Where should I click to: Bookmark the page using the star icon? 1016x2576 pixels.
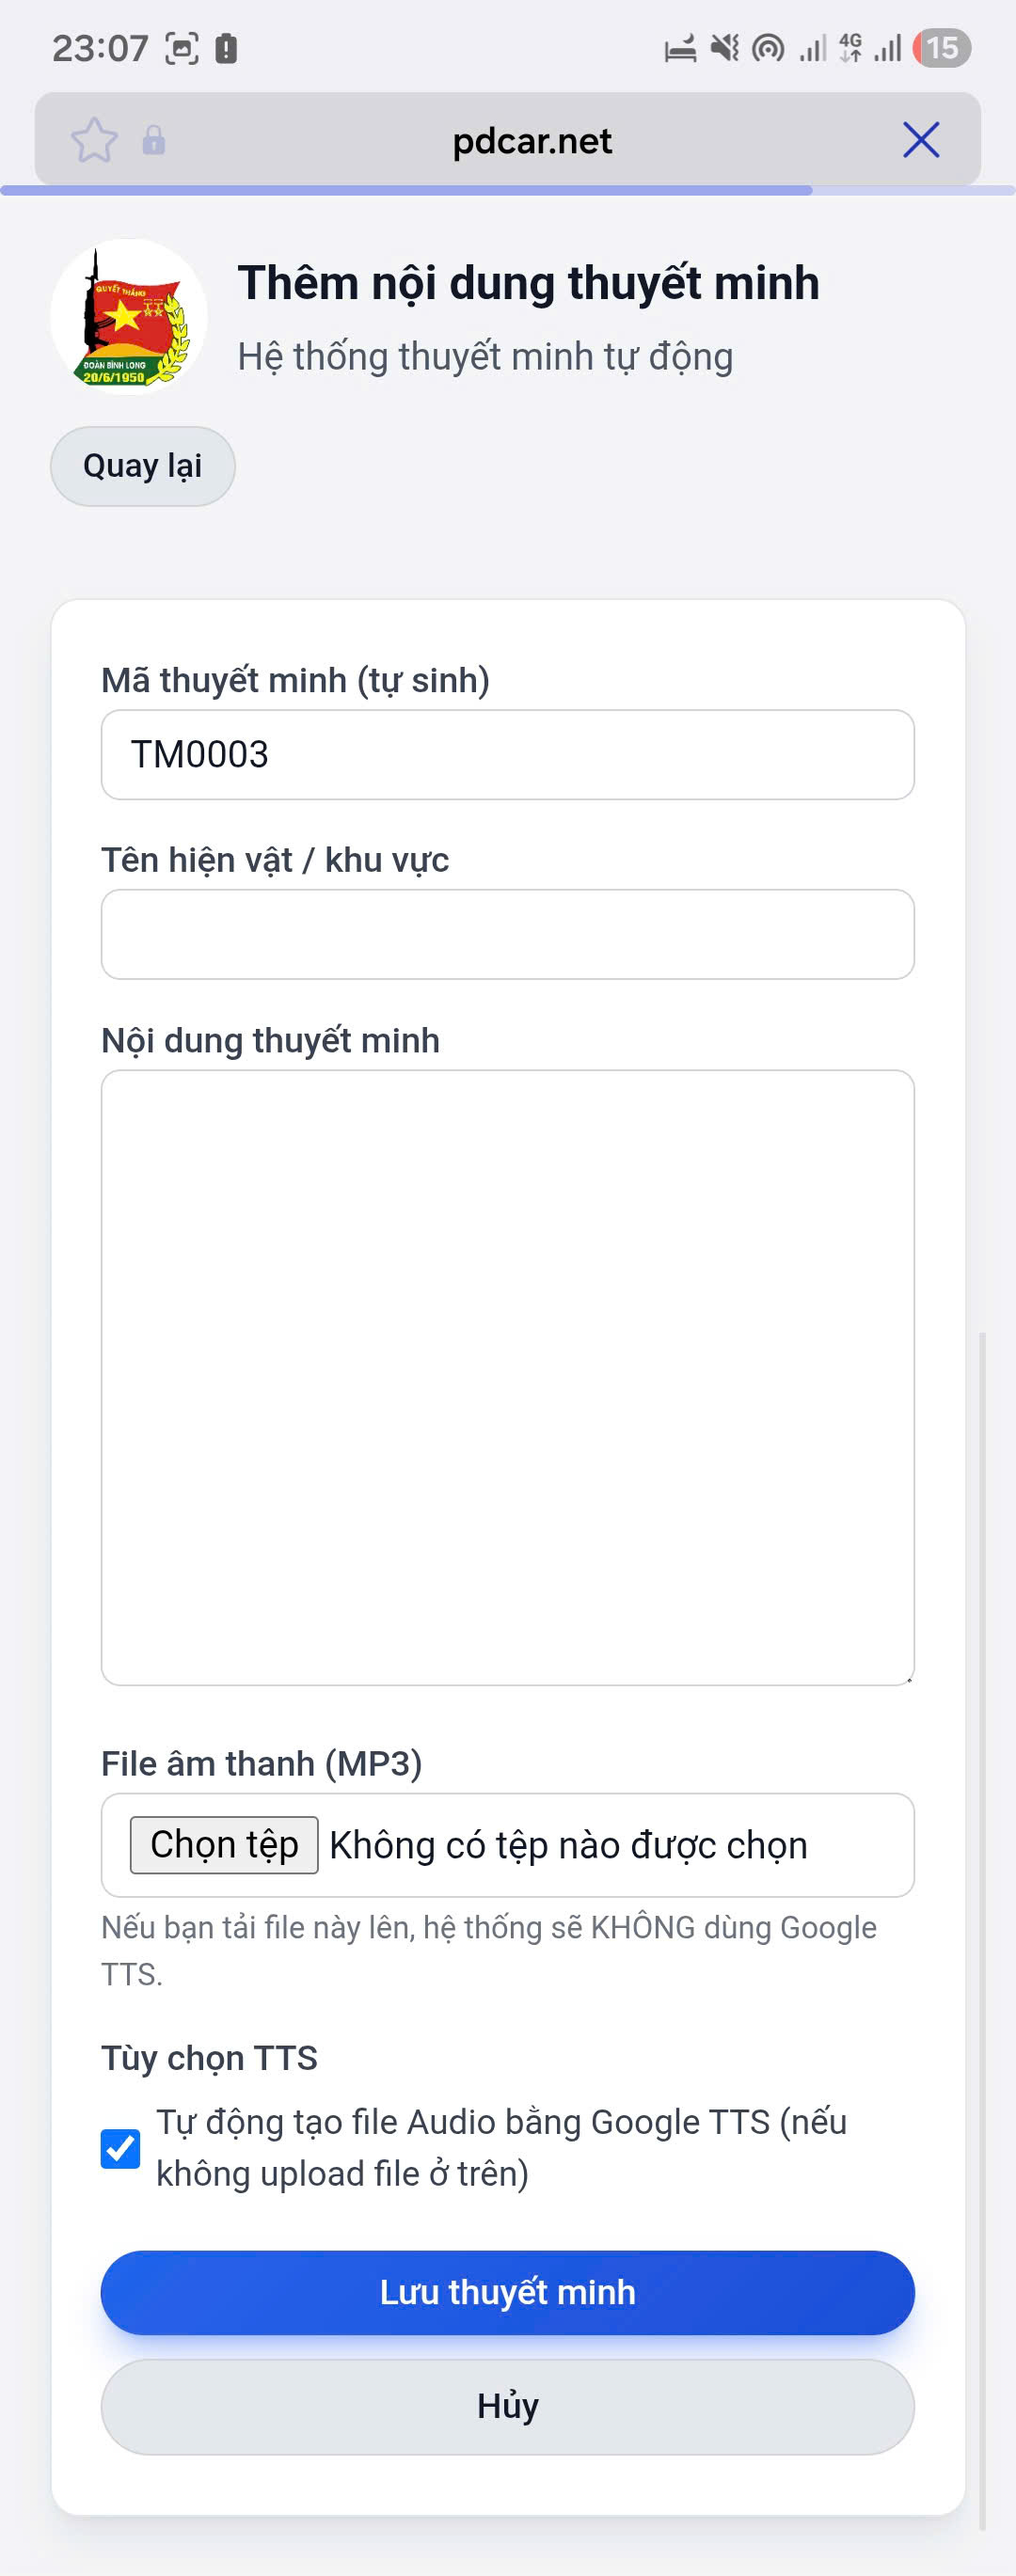pyautogui.click(x=95, y=140)
